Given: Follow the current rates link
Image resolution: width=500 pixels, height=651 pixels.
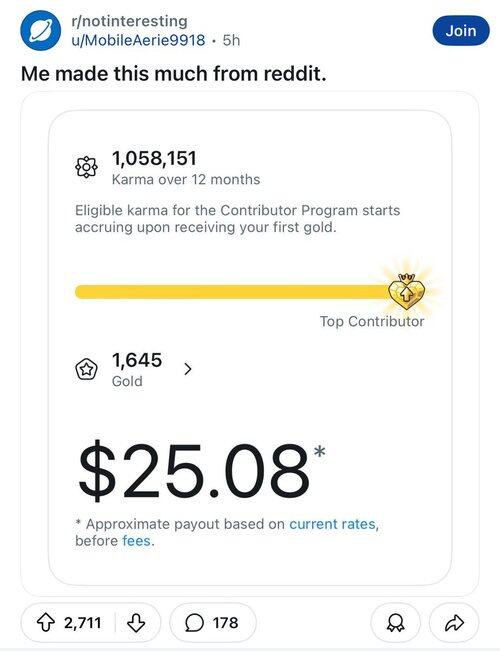Looking at the screenshot, I should point(332,524).
